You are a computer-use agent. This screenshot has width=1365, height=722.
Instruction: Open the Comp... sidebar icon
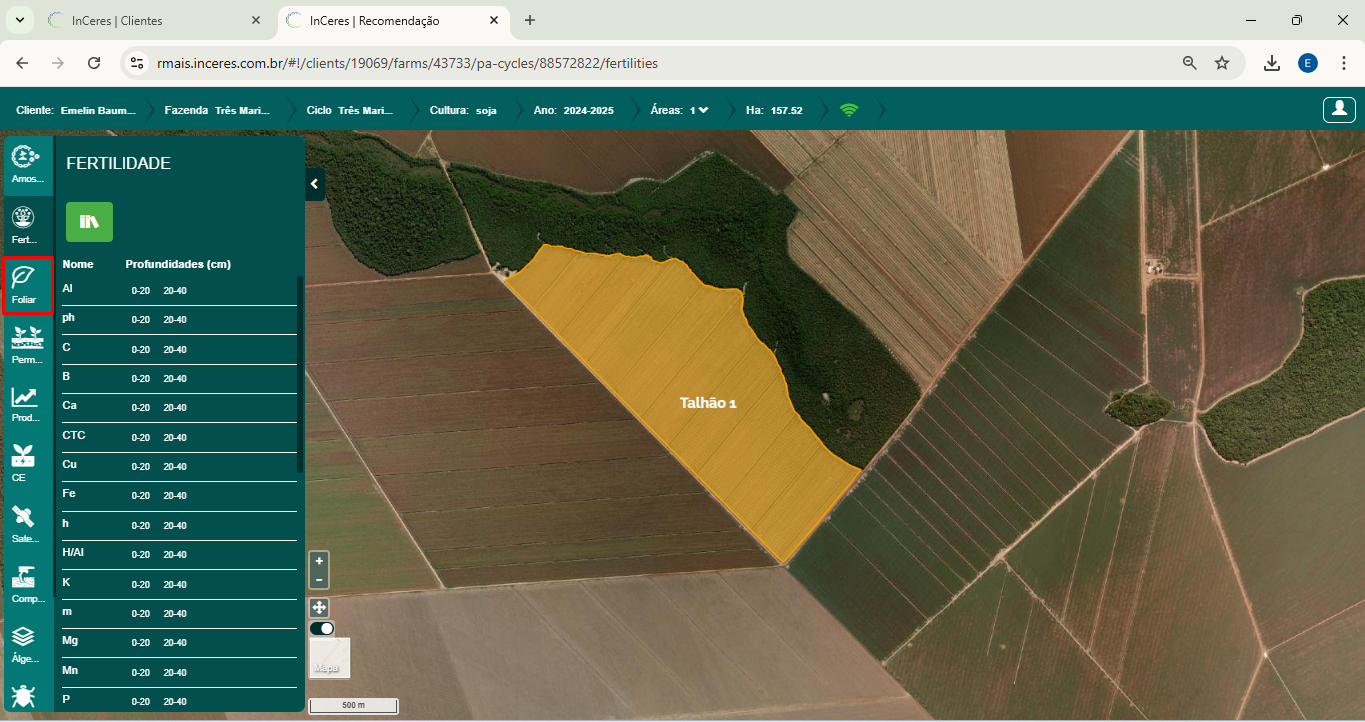pyautogui.click(x=27, y=583)
